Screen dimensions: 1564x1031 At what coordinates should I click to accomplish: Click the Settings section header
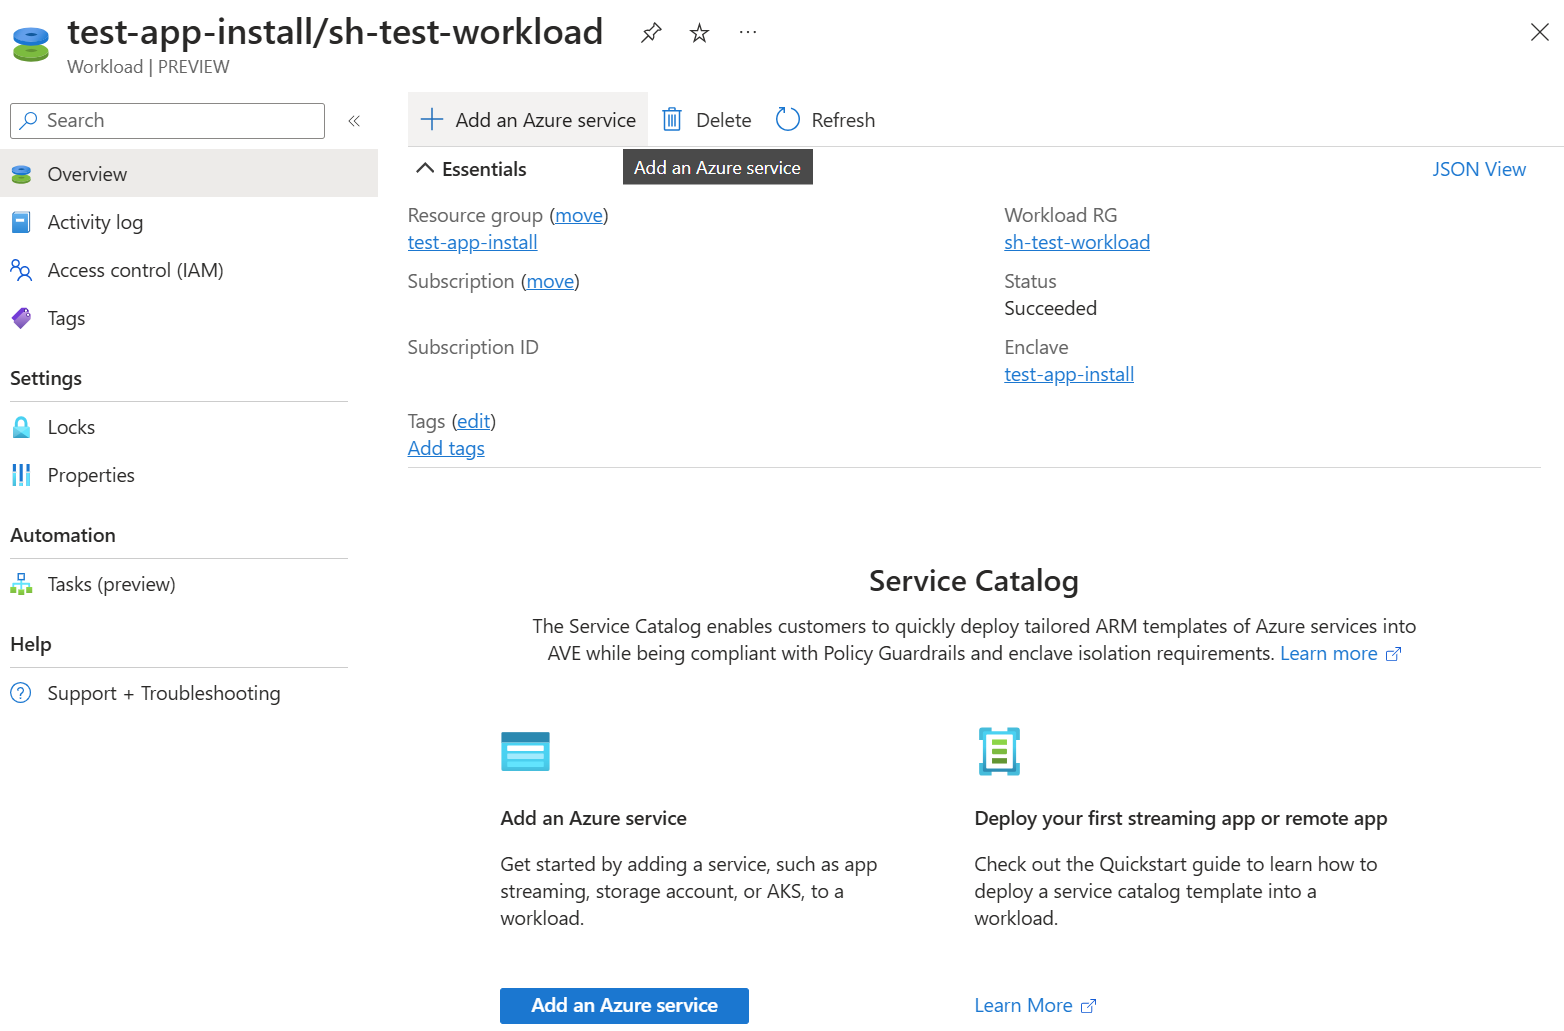pyautogui.click(x=46, y=378)
